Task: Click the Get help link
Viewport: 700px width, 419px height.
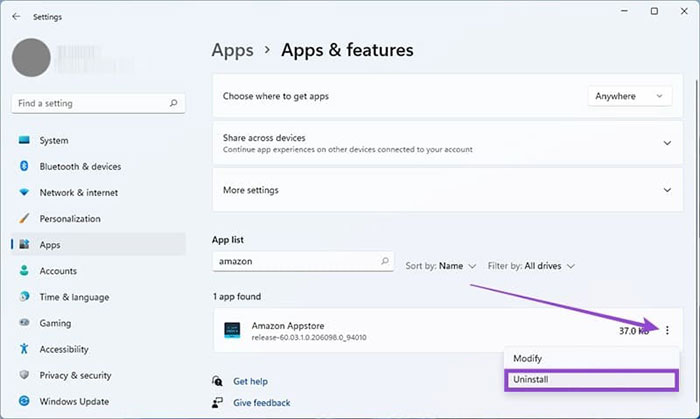Action: coord(250,381)
